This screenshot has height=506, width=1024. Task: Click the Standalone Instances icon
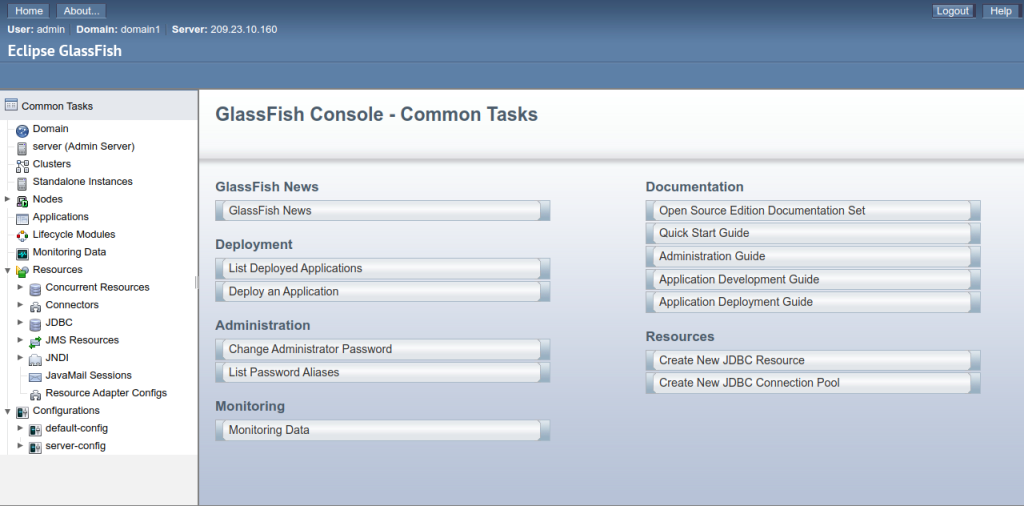pyautogui.click(x=22, y=183)
